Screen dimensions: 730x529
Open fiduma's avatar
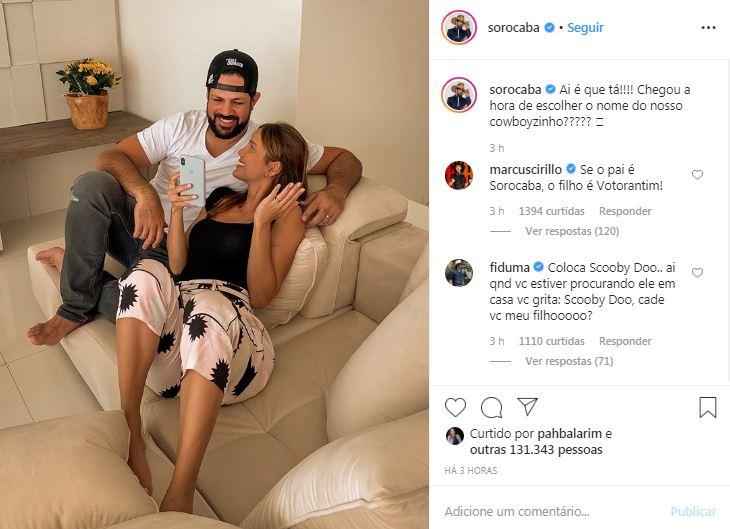(x=459, y=273)
